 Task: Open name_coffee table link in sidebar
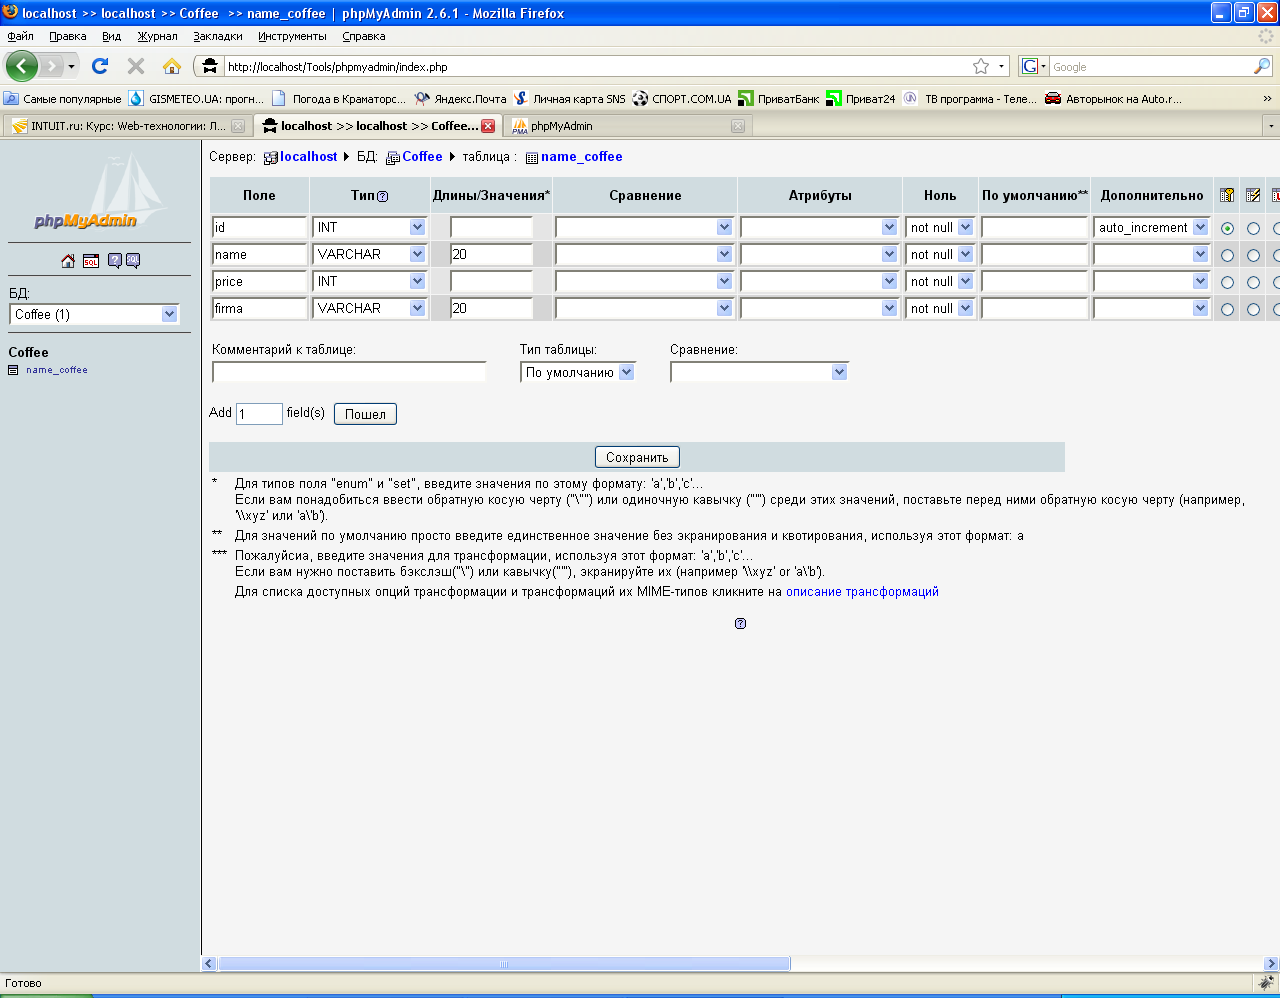point(57,370)
